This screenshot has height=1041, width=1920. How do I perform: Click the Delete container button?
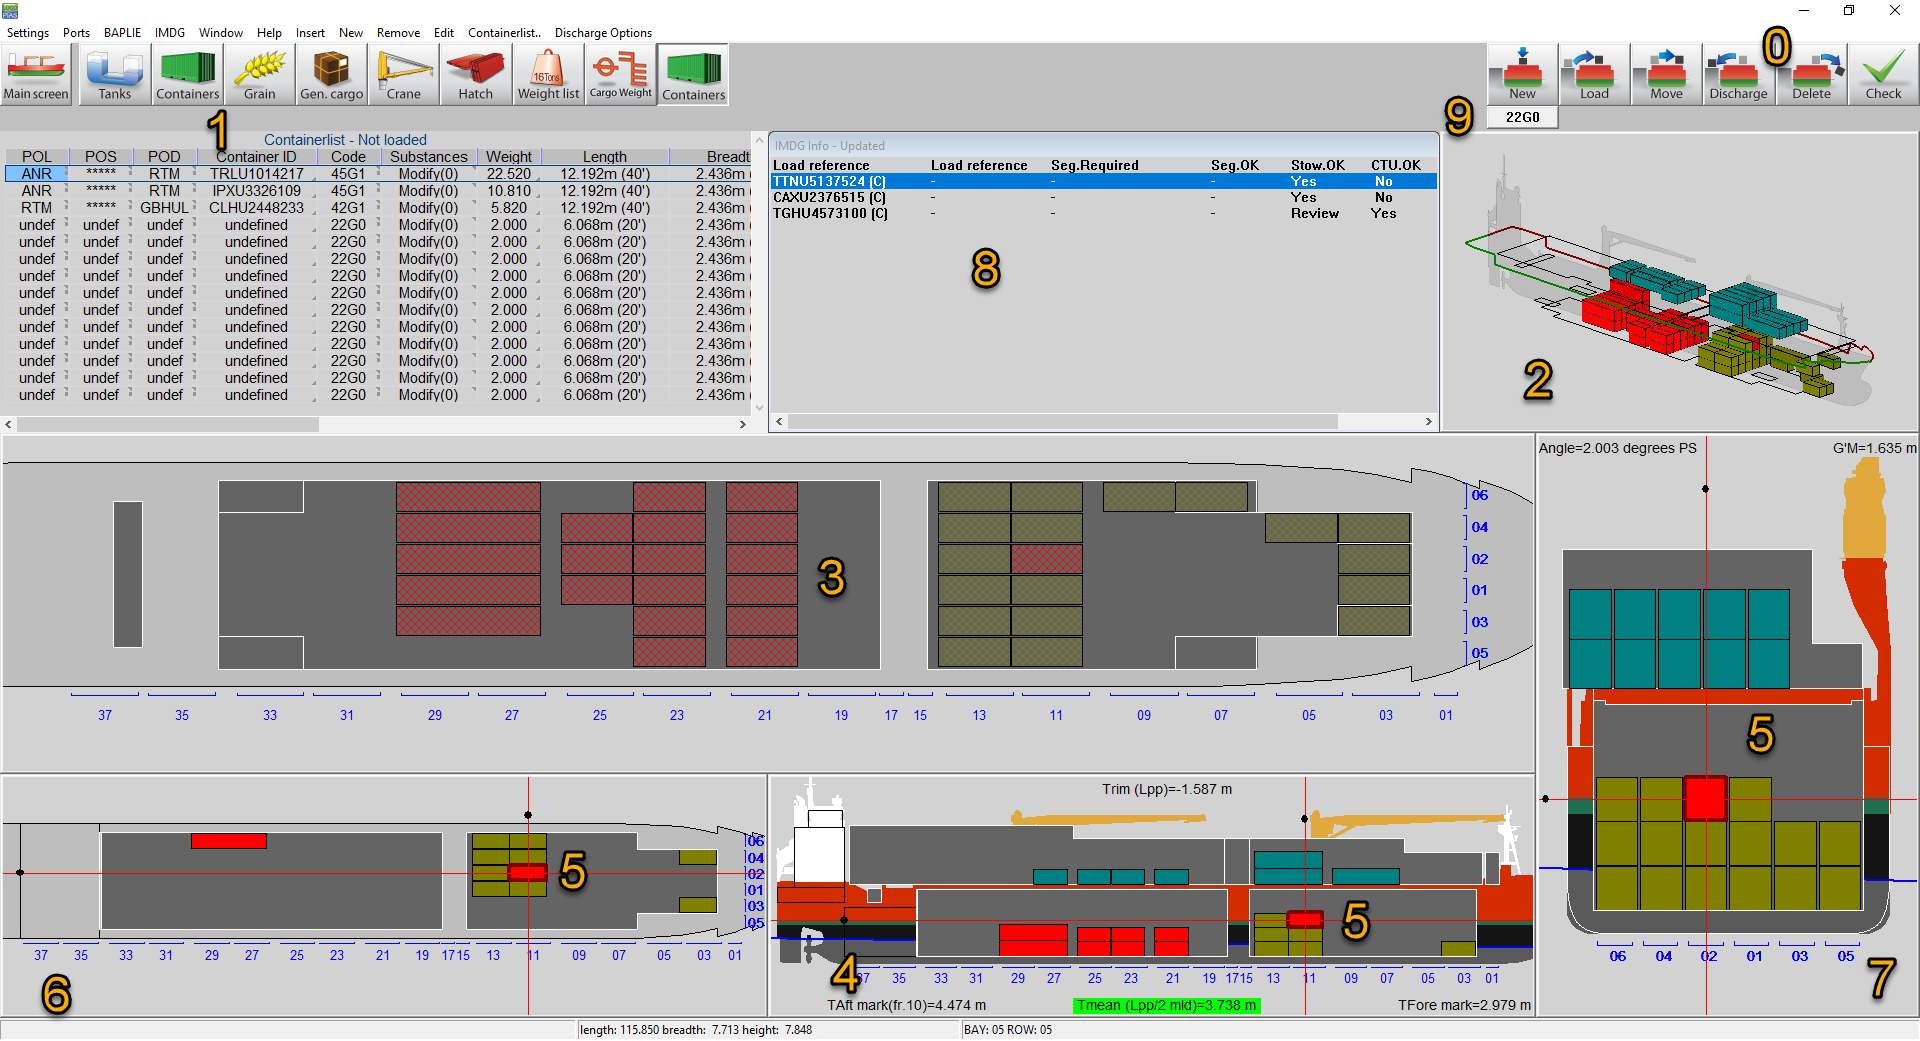[1811, 74]
